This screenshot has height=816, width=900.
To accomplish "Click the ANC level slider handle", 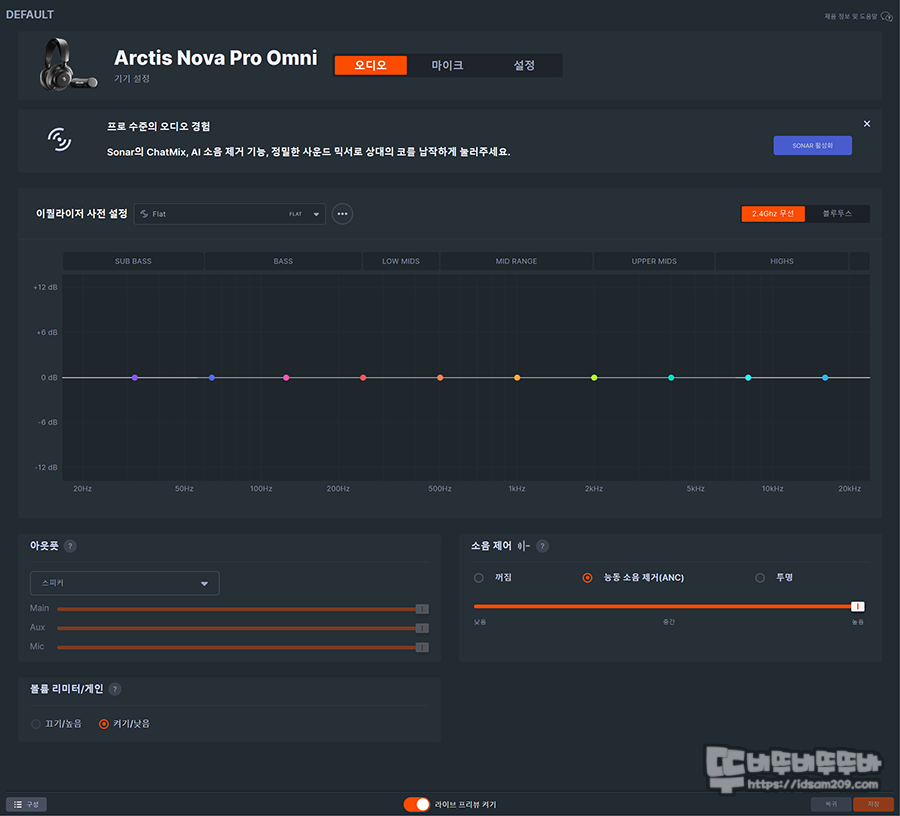I will [858, 607].
